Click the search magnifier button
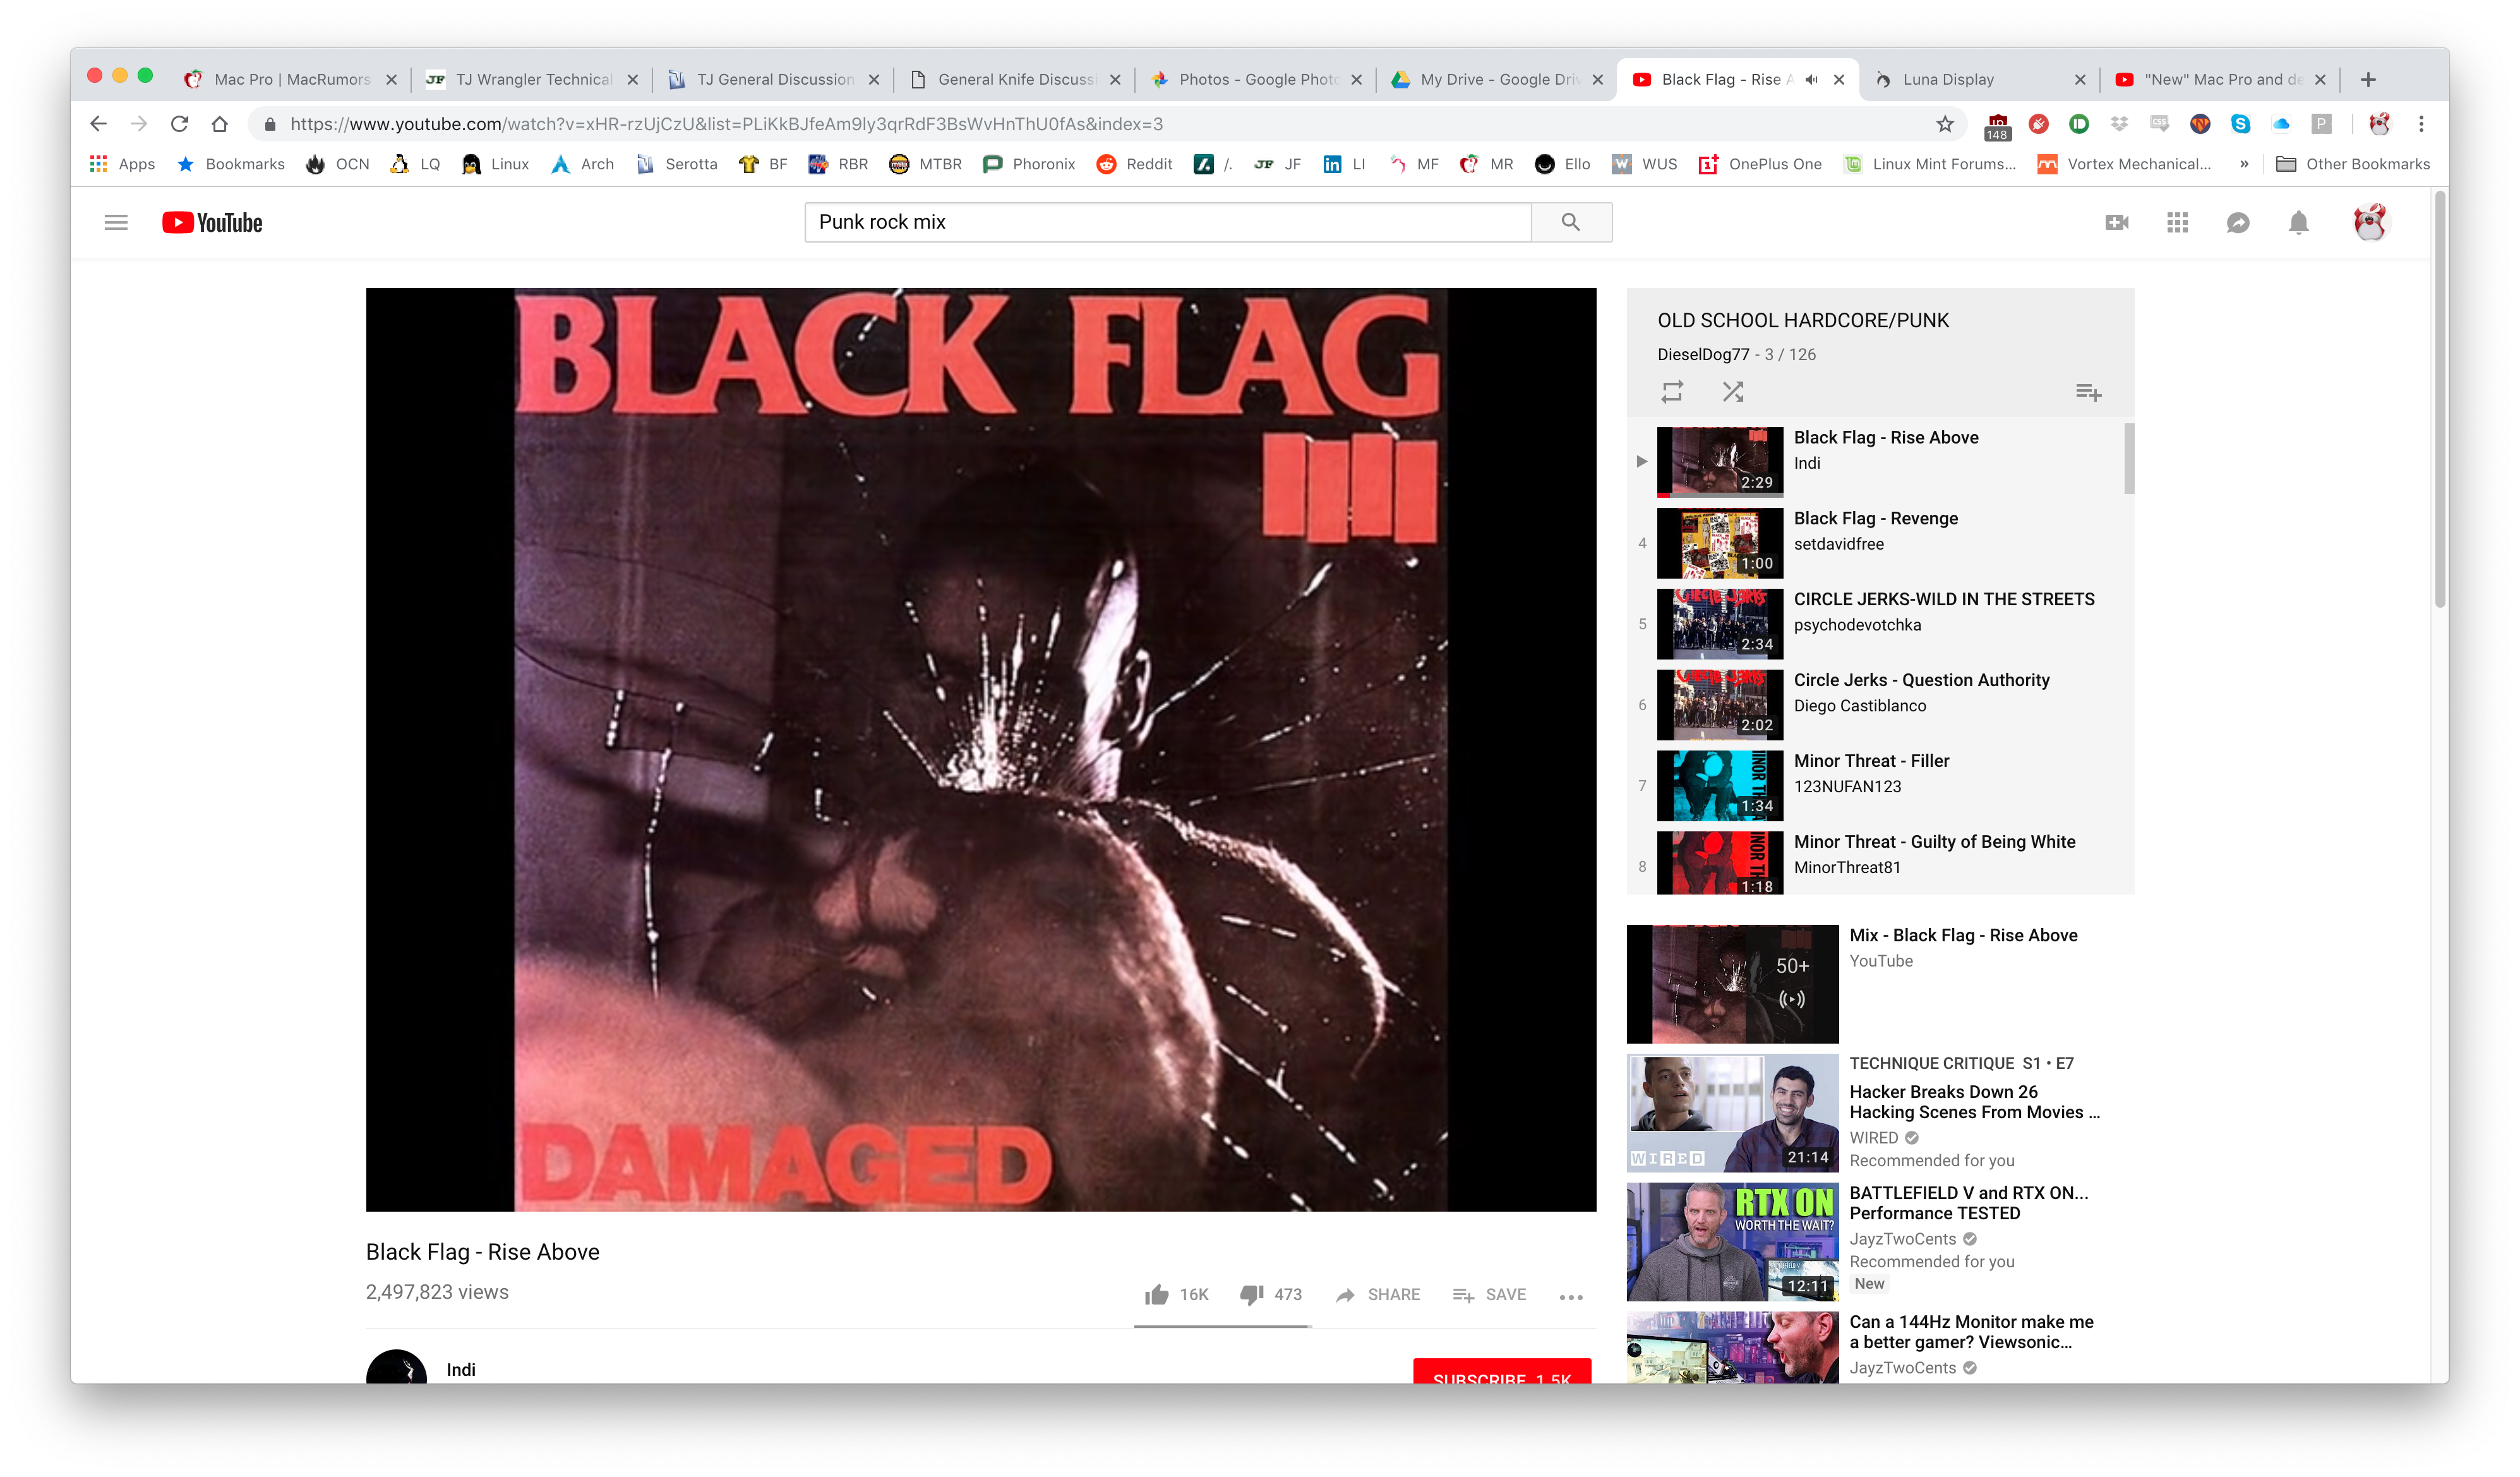 (1570, 222)
